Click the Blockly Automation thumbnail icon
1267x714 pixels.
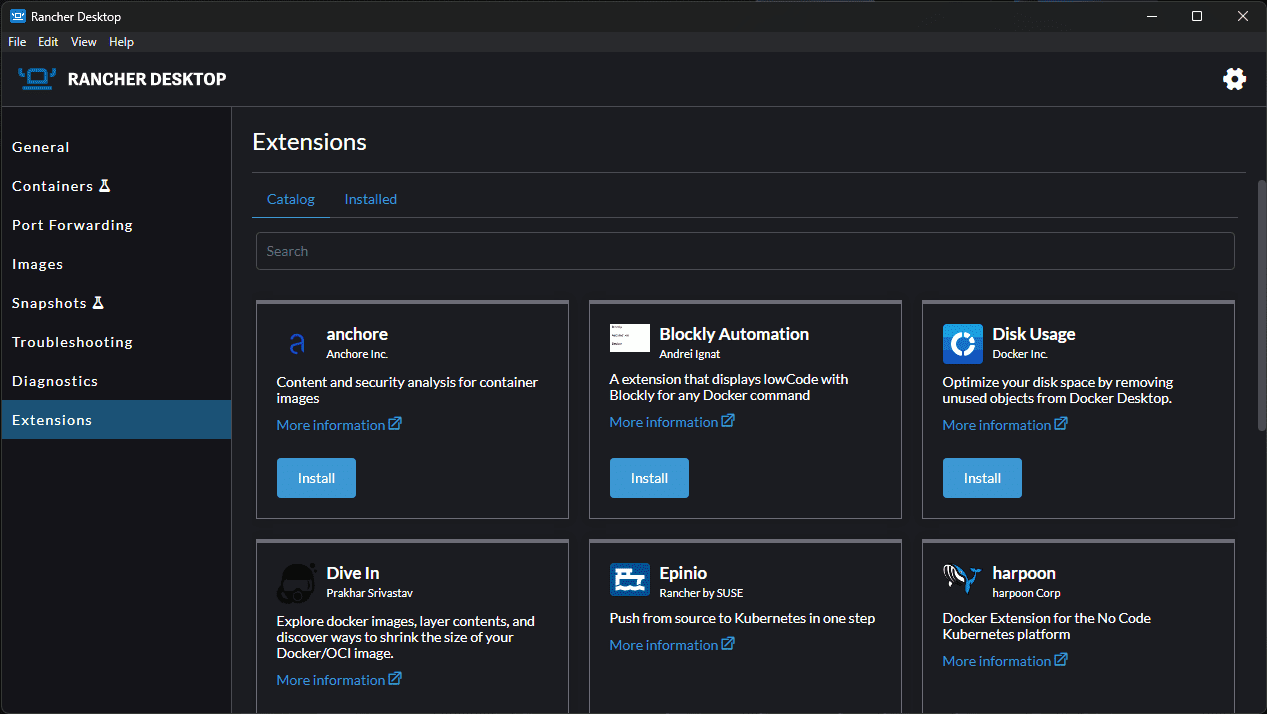[629, 338]
